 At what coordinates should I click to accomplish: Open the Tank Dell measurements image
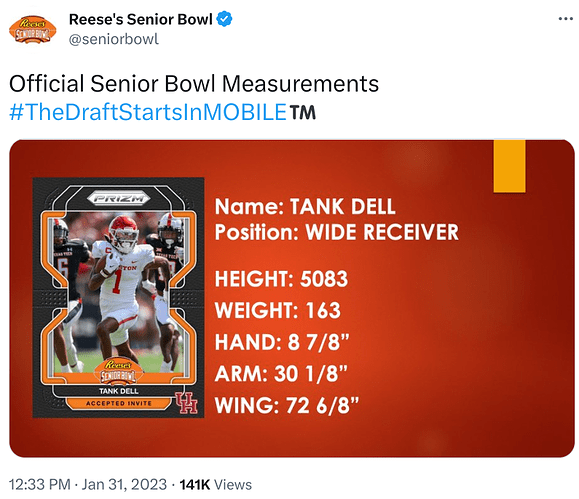coord(292,298)
